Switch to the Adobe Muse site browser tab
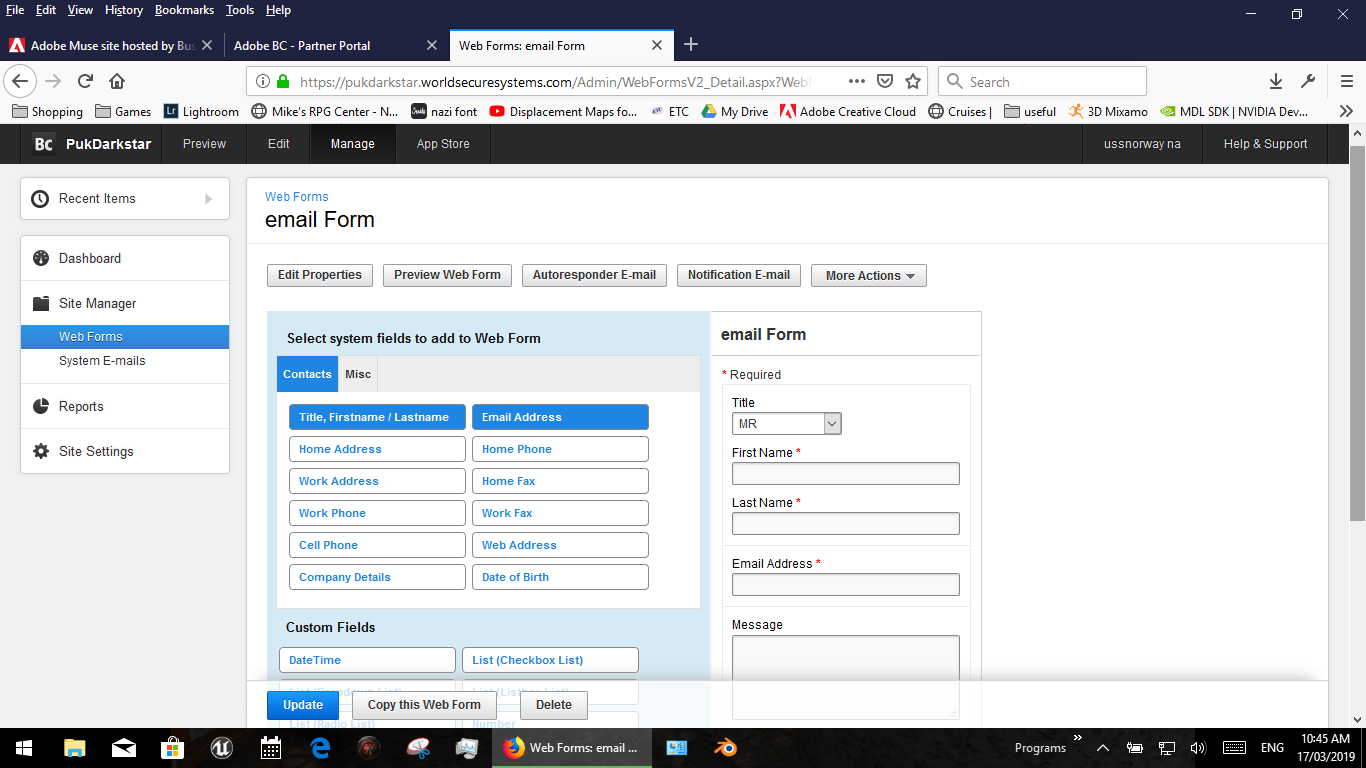 click(110, 45)
